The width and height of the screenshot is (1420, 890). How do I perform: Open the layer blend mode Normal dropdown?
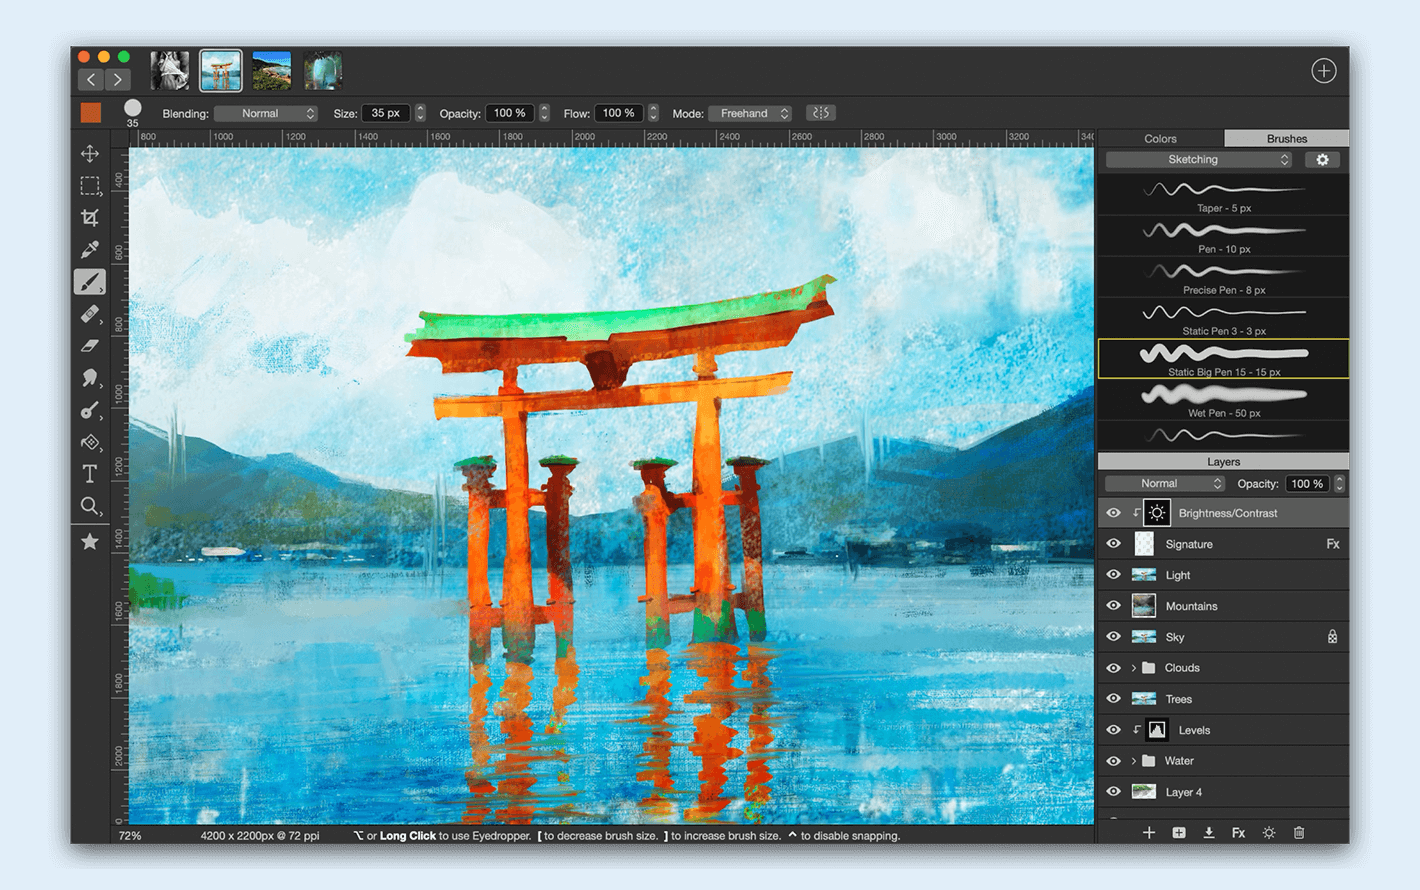tap(1165, 484)
